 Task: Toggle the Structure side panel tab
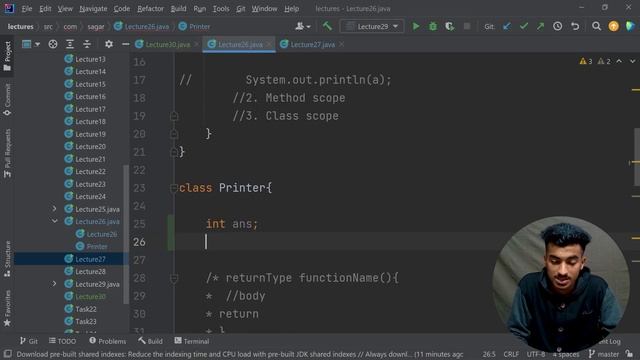[x=7, y=259]
